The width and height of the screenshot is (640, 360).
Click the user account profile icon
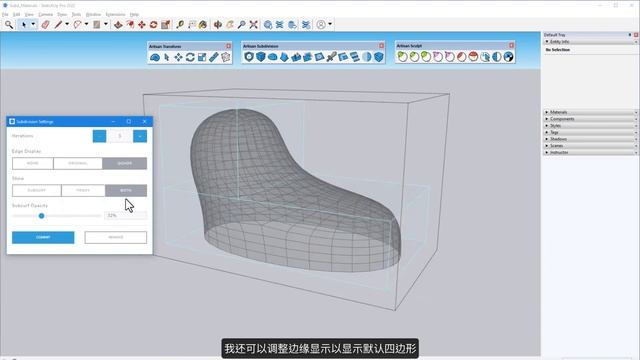321,25
